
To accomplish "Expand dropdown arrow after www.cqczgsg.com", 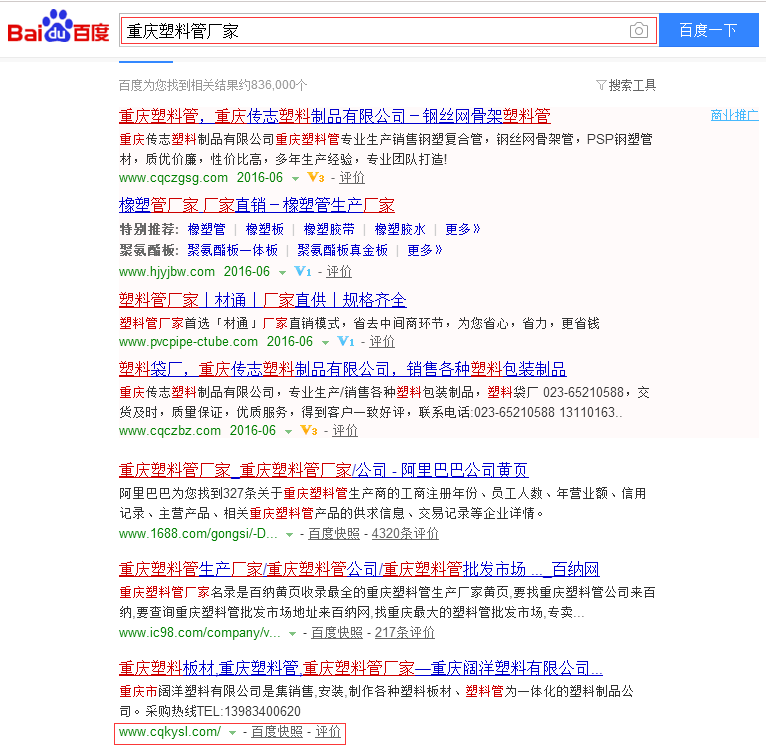I will (295, 178).
